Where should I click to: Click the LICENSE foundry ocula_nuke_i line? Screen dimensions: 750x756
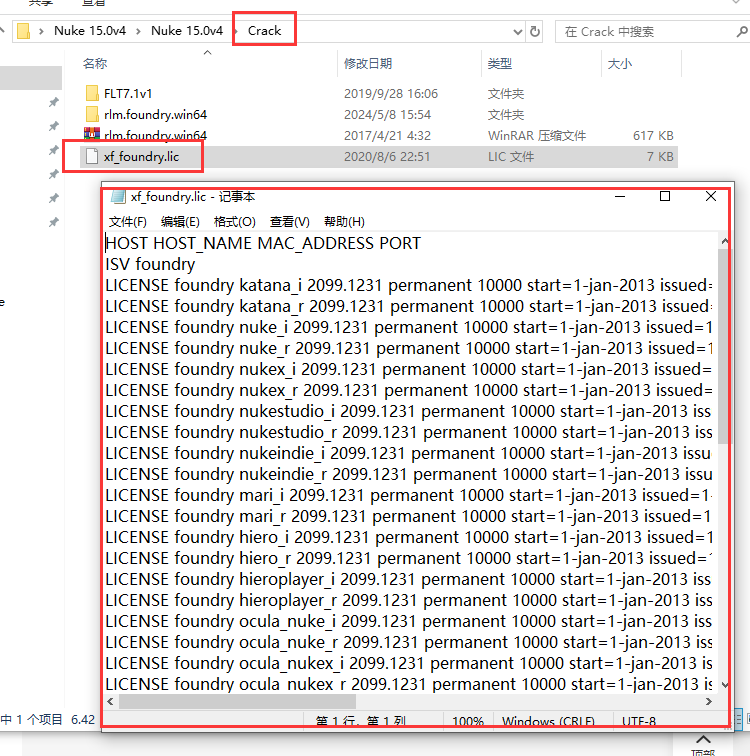click(x=409, y=621)
